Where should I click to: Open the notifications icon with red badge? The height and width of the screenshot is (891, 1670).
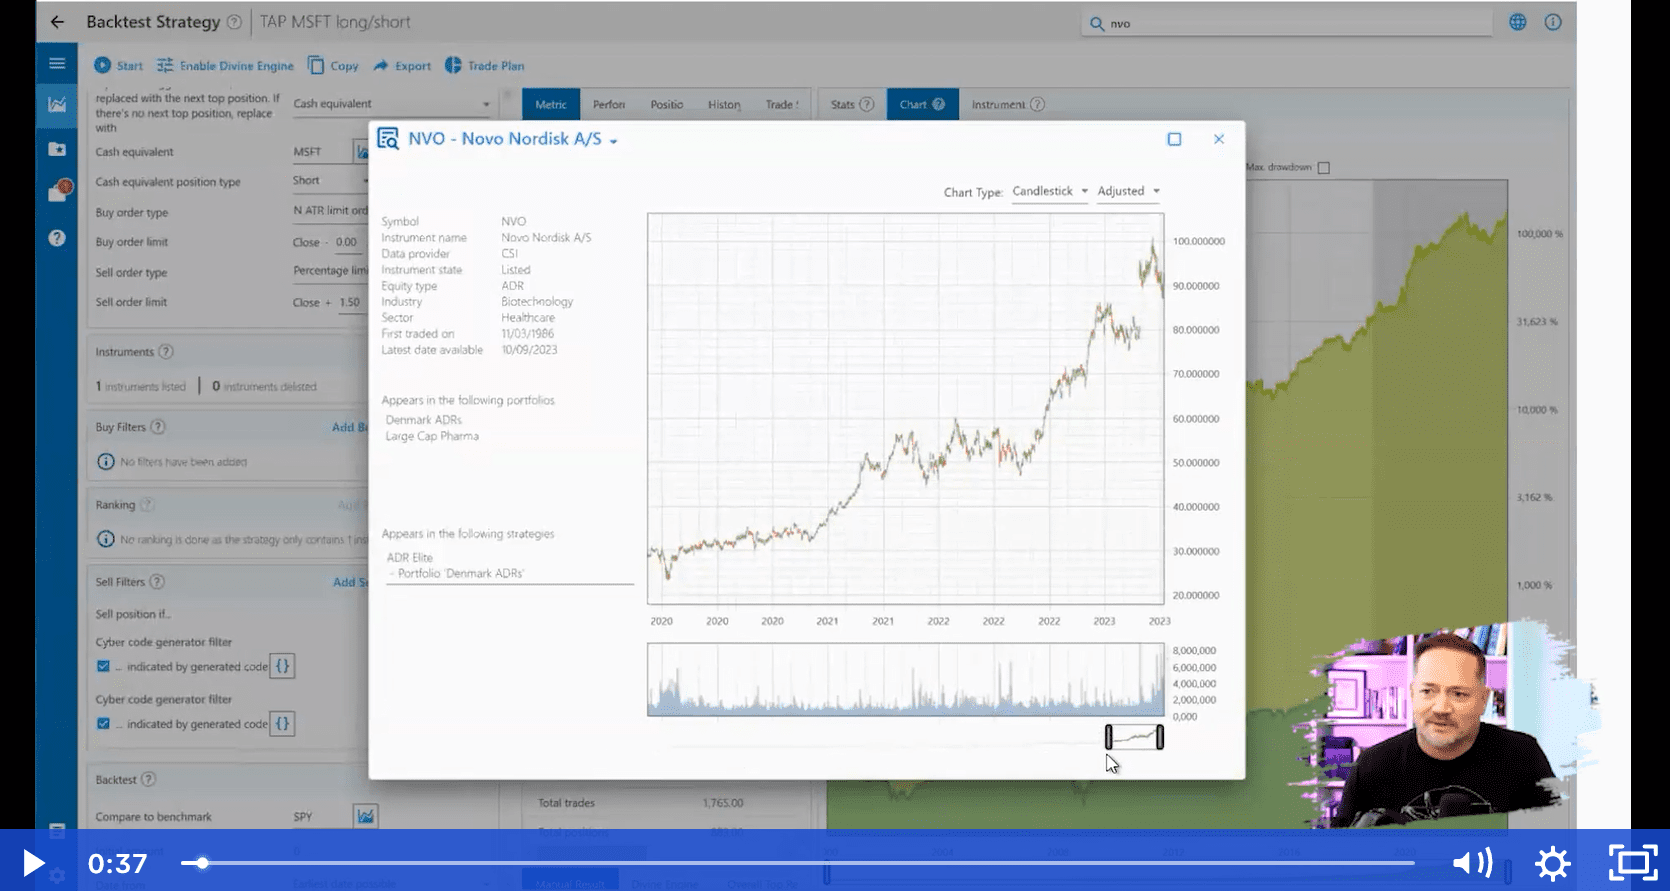coord(59,191)
